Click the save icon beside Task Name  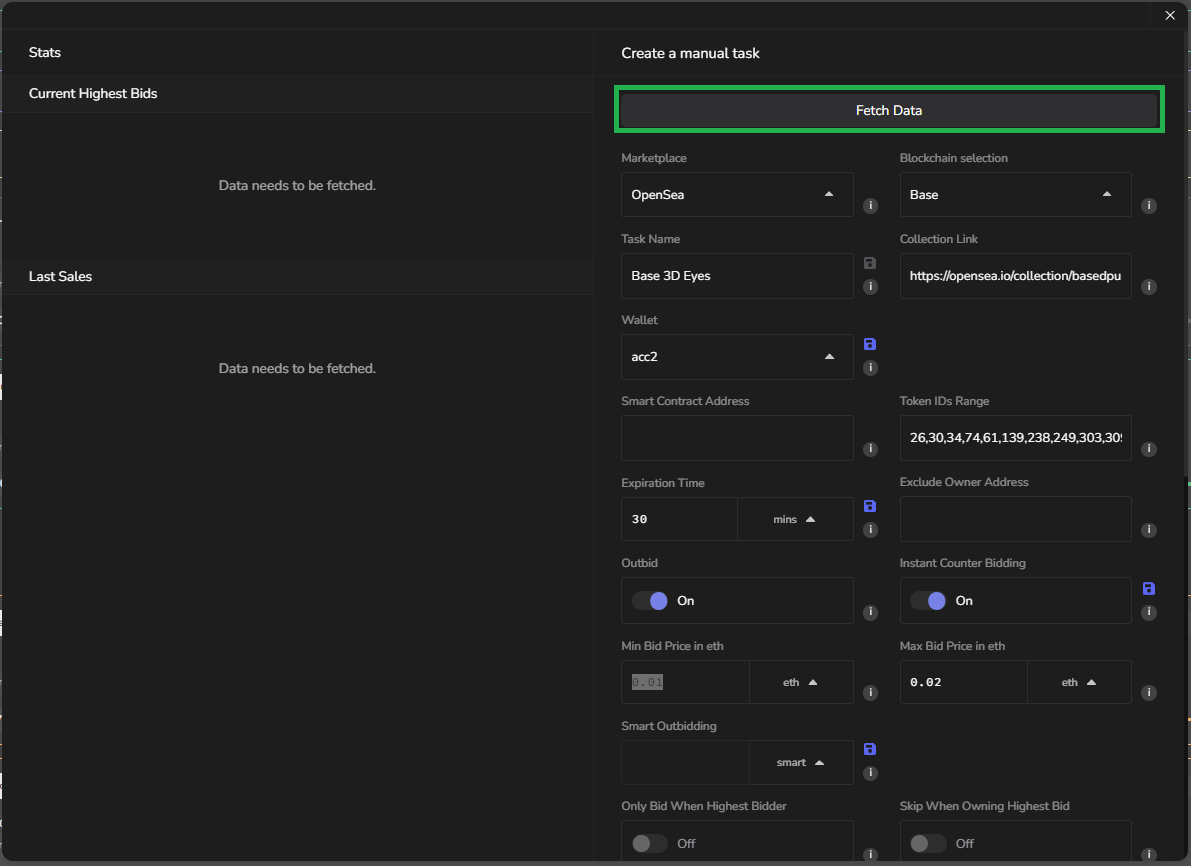[x=869, y=263]
